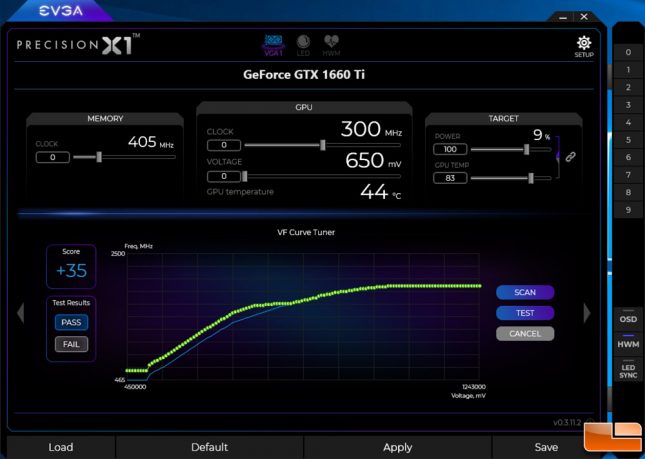Click the Power target value field

(x=450, y=149)
